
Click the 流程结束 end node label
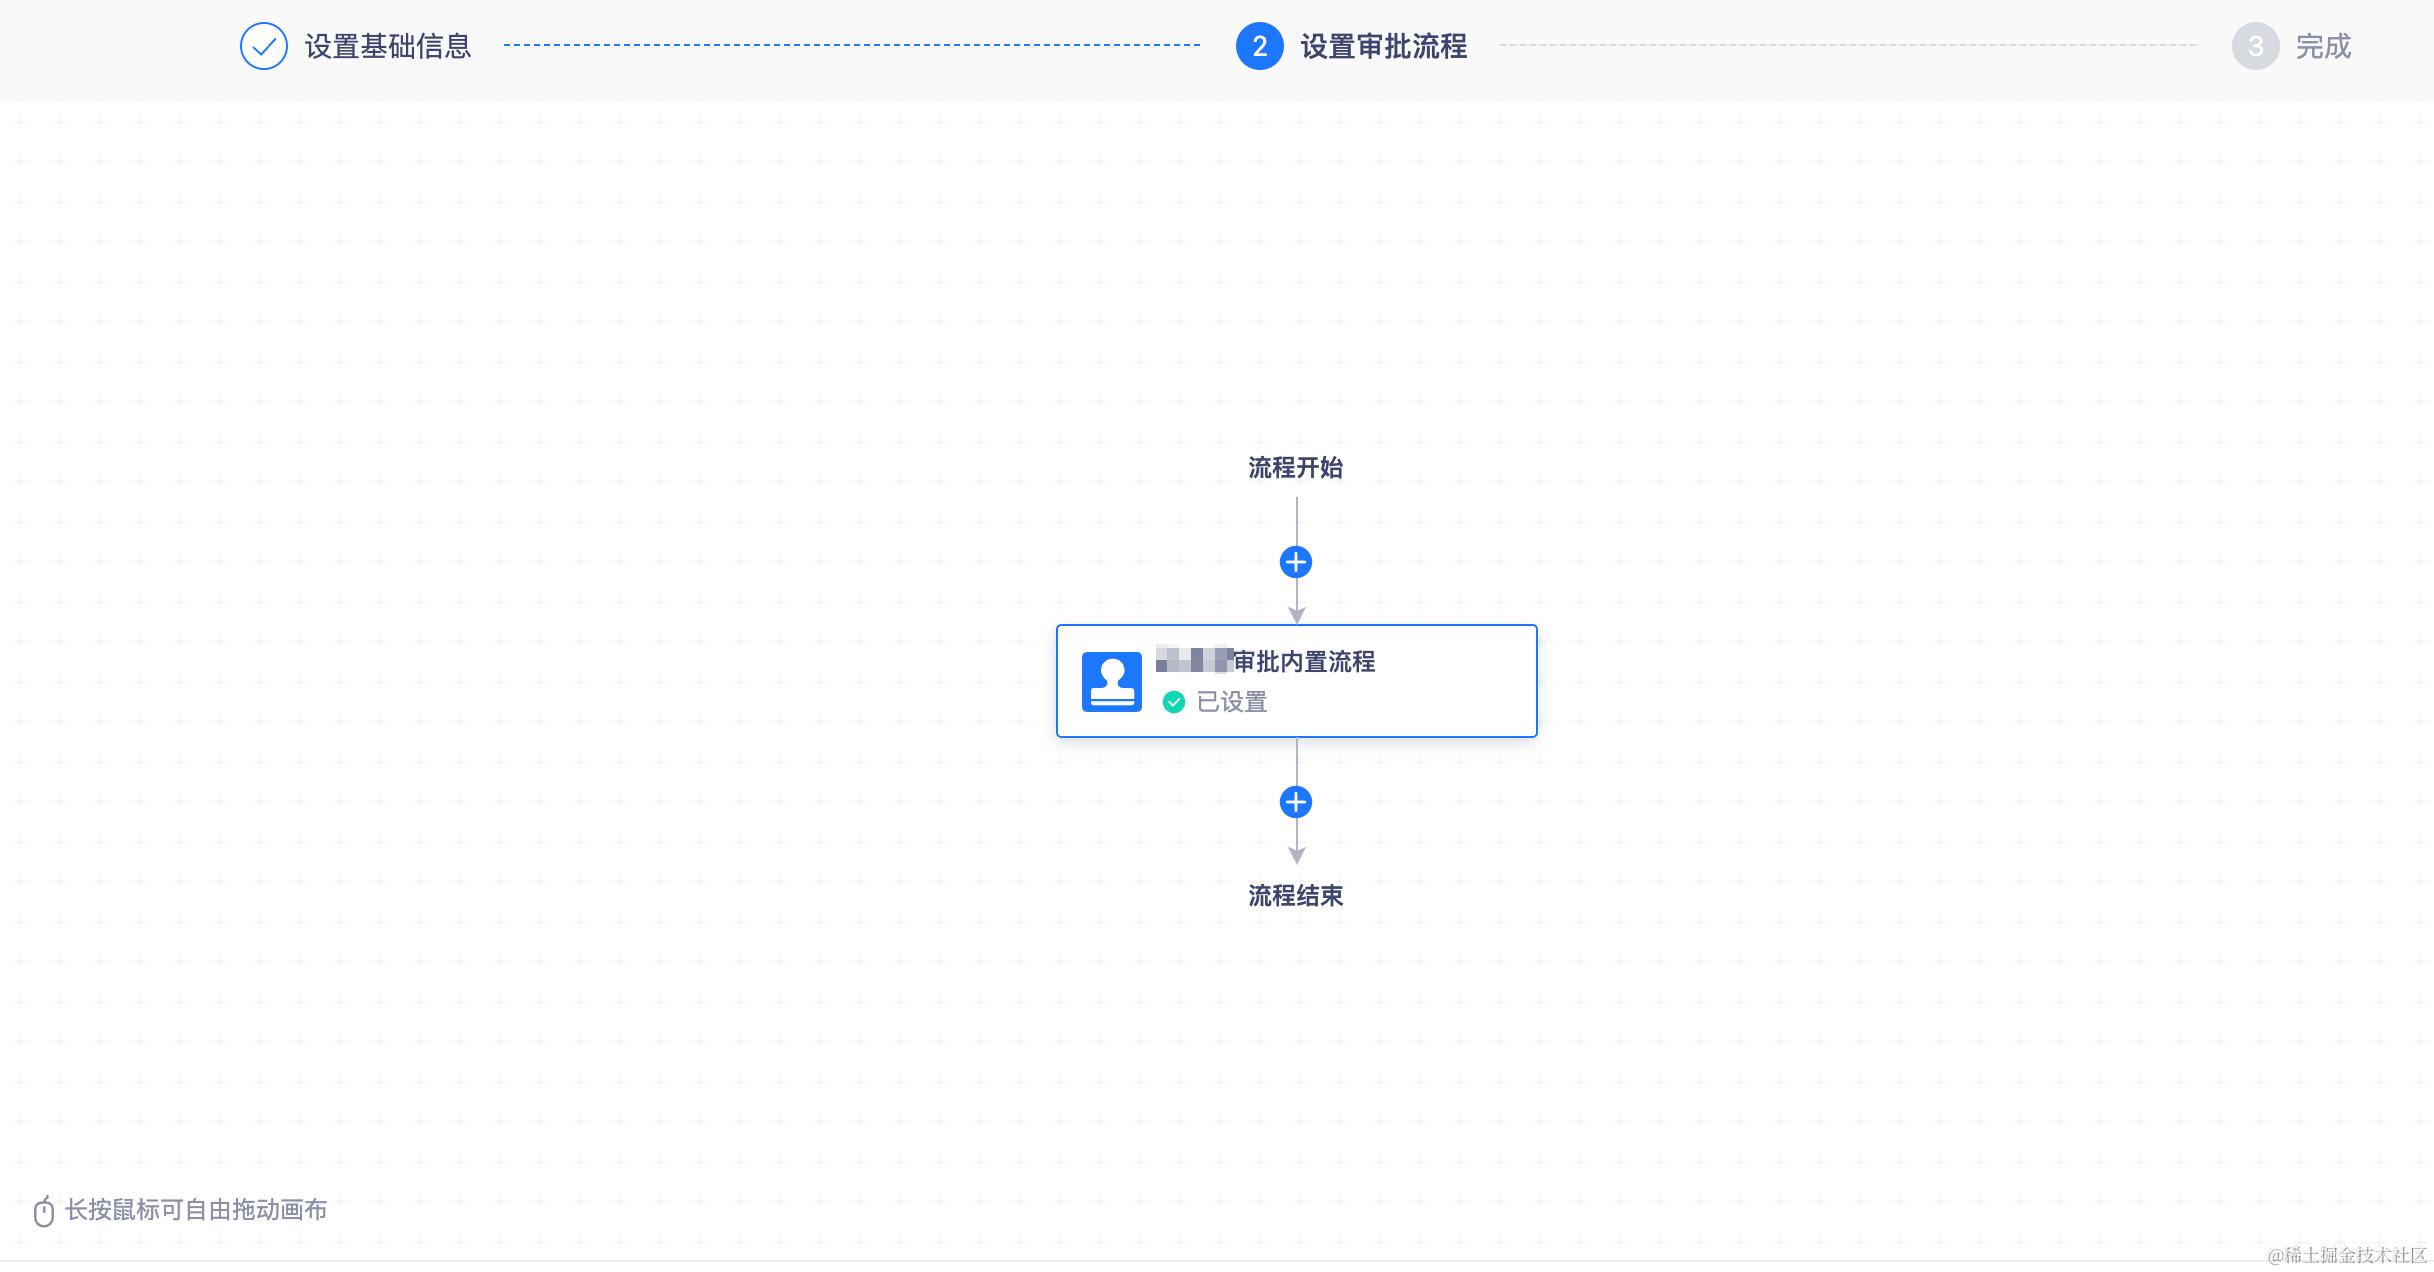[1295, 895]
